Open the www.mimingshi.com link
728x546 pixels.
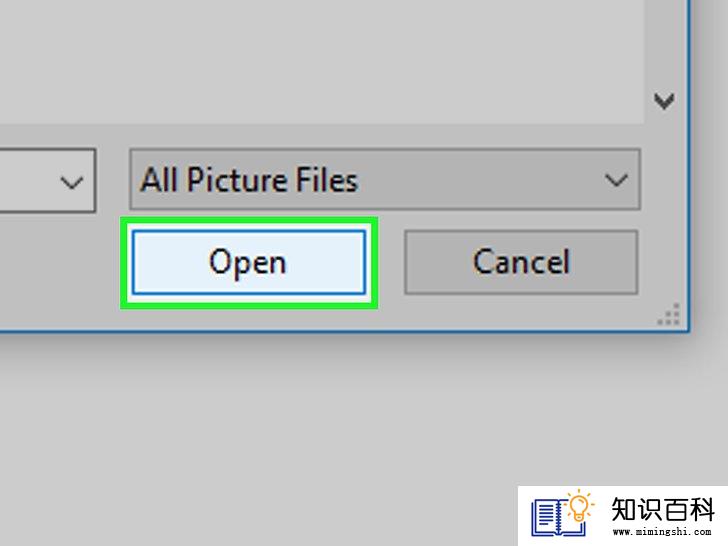pos(662,532)
